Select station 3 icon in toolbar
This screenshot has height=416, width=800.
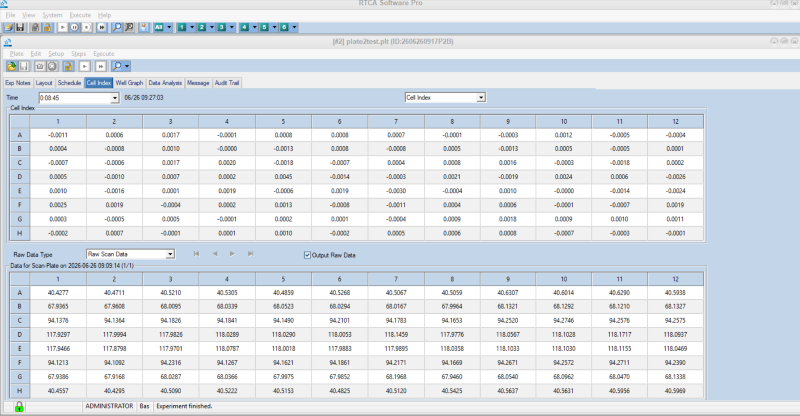[x=222, y=27]
